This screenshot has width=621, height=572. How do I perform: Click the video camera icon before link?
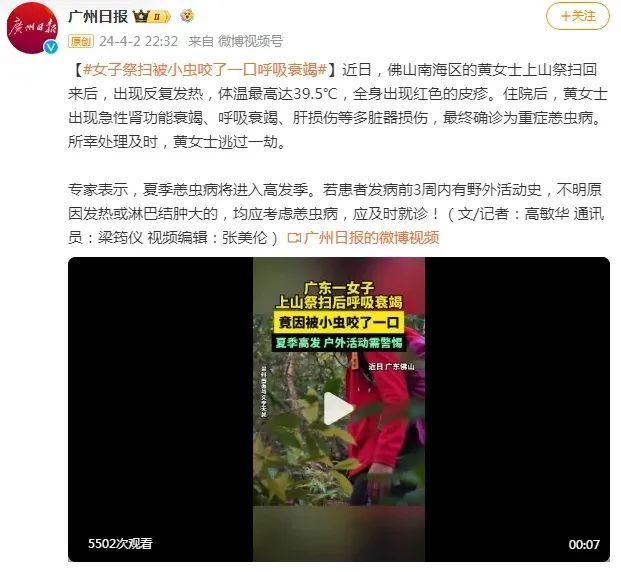tap(294, 238)
